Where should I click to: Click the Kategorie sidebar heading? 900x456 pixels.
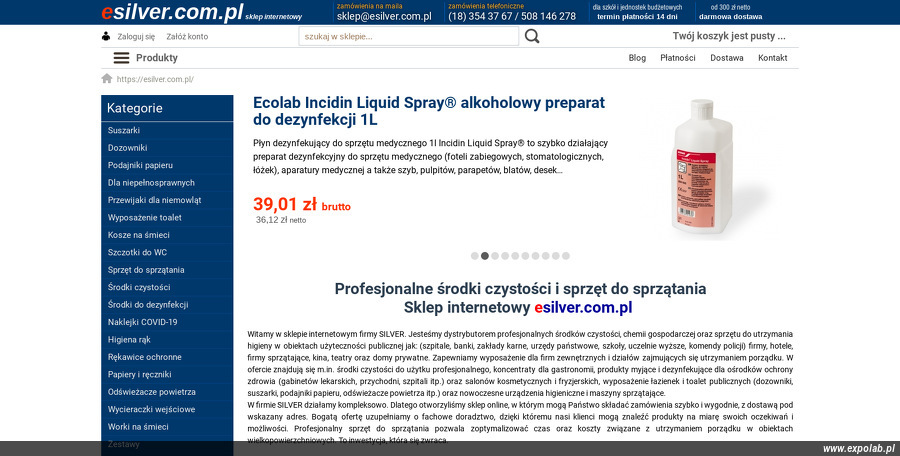pos(135,108)
